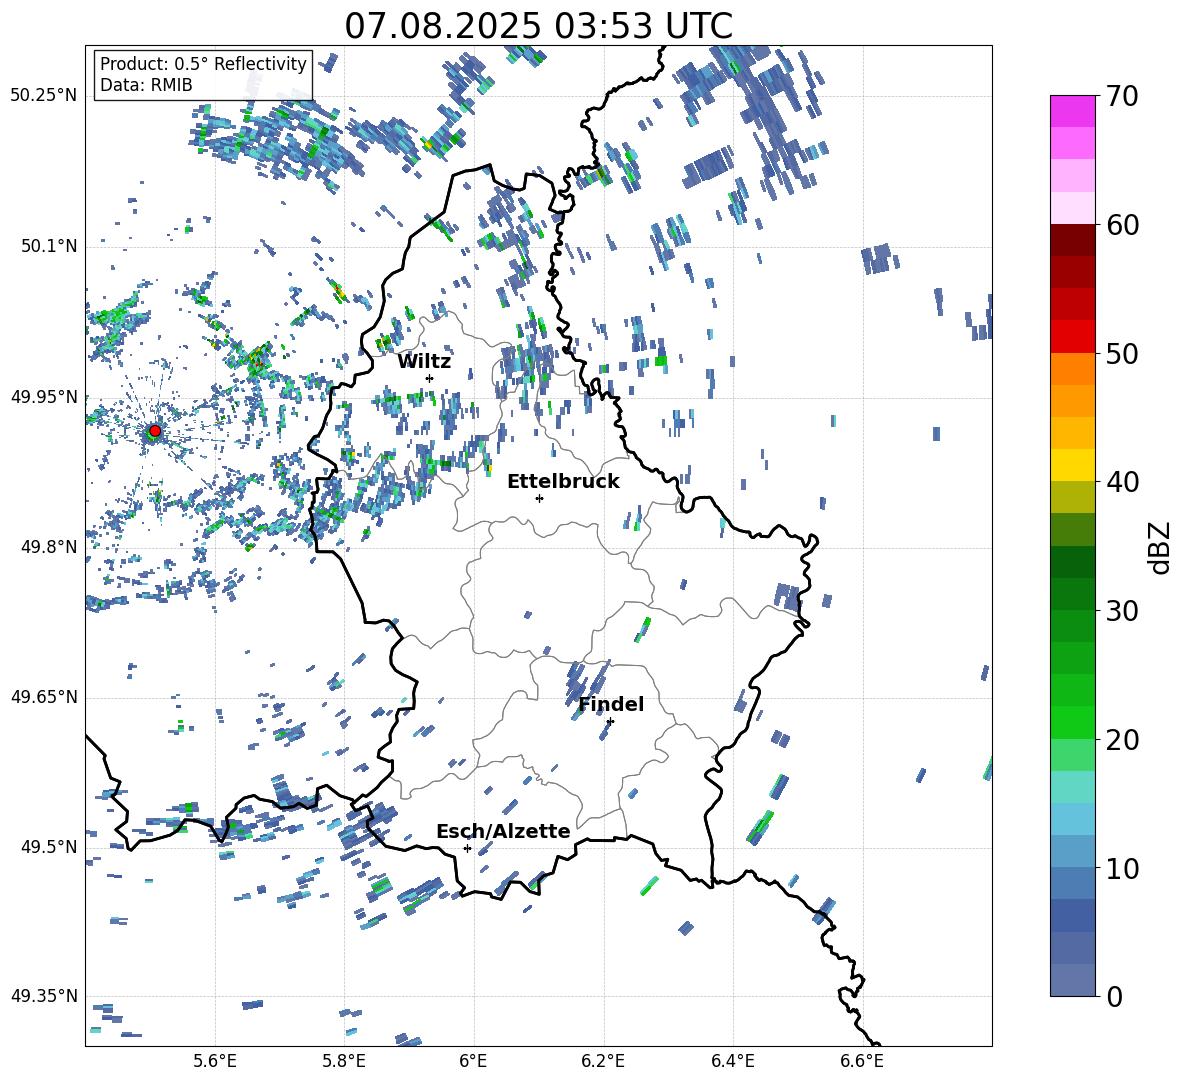Click the 50.25°N latitude label
Image resolution: width=1184 pixels, height=1081 pixels.
(44, 96)
